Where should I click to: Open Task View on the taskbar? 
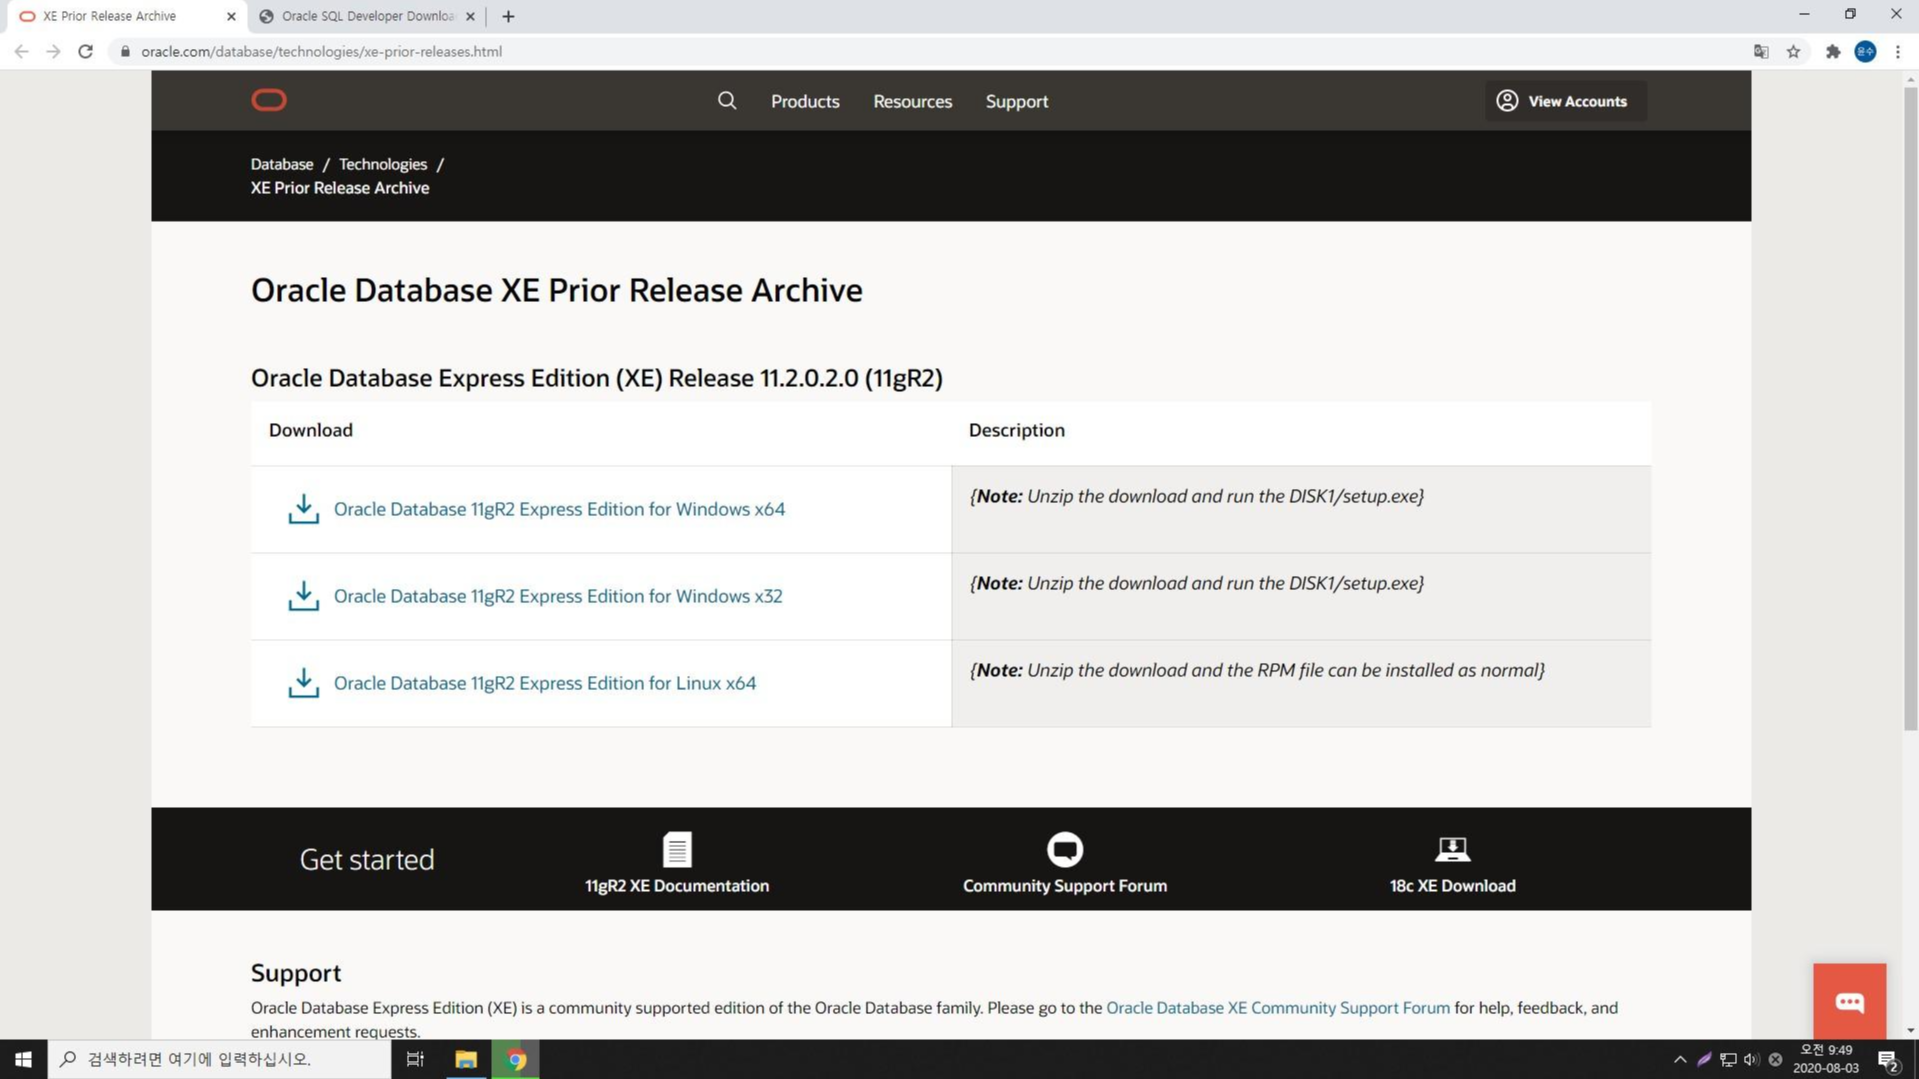point(415,1059)
